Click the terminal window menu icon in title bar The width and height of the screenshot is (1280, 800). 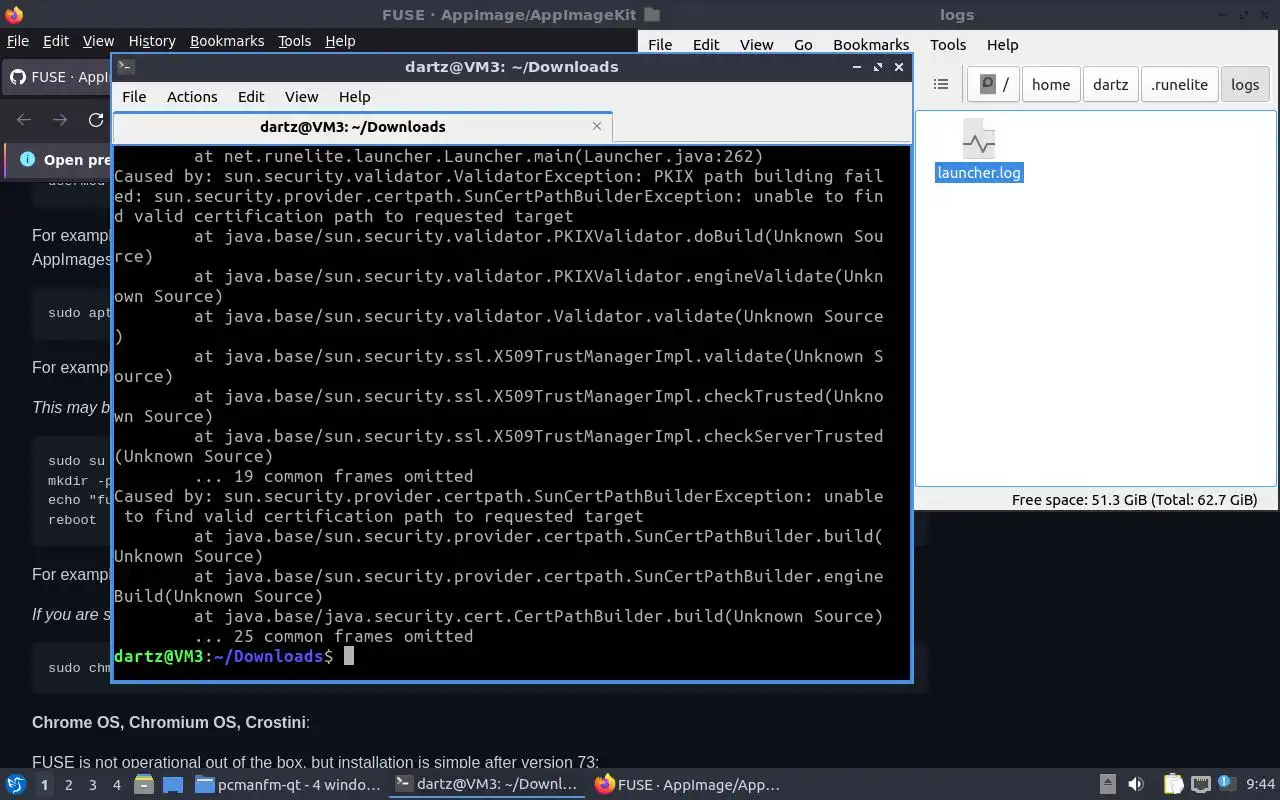click(126, 67)
